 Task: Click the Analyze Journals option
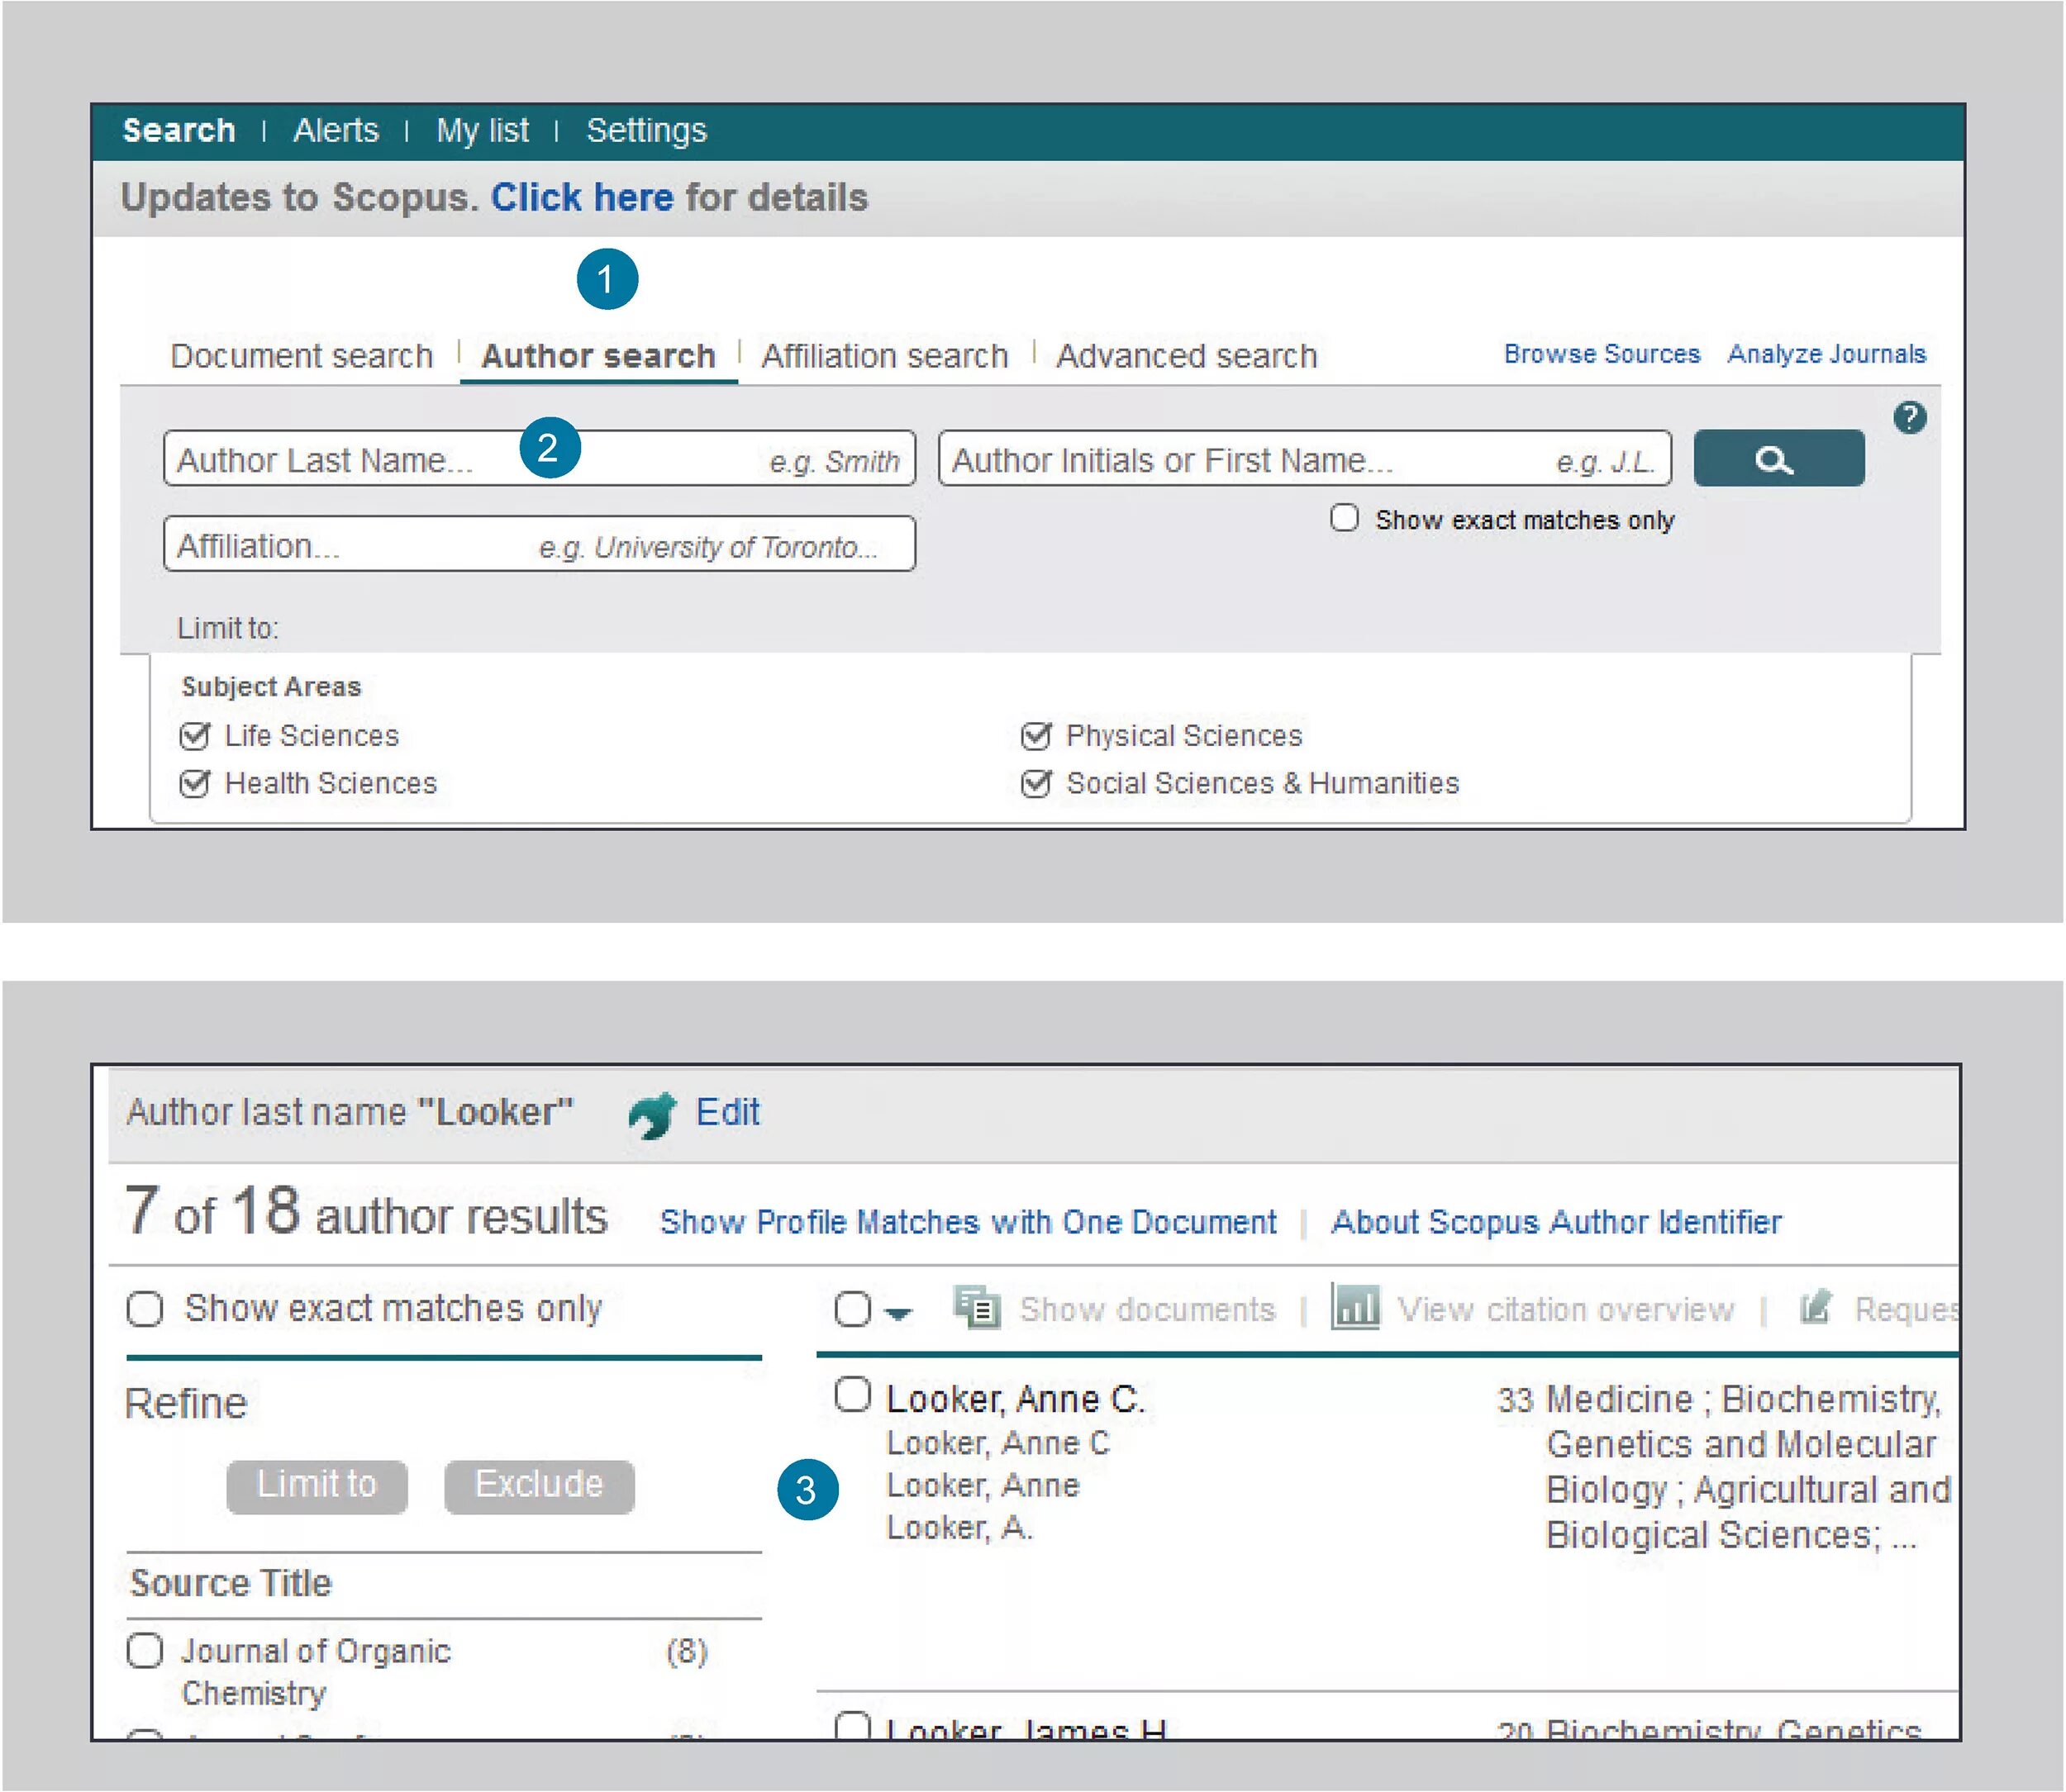click(x=1827, y=354)
